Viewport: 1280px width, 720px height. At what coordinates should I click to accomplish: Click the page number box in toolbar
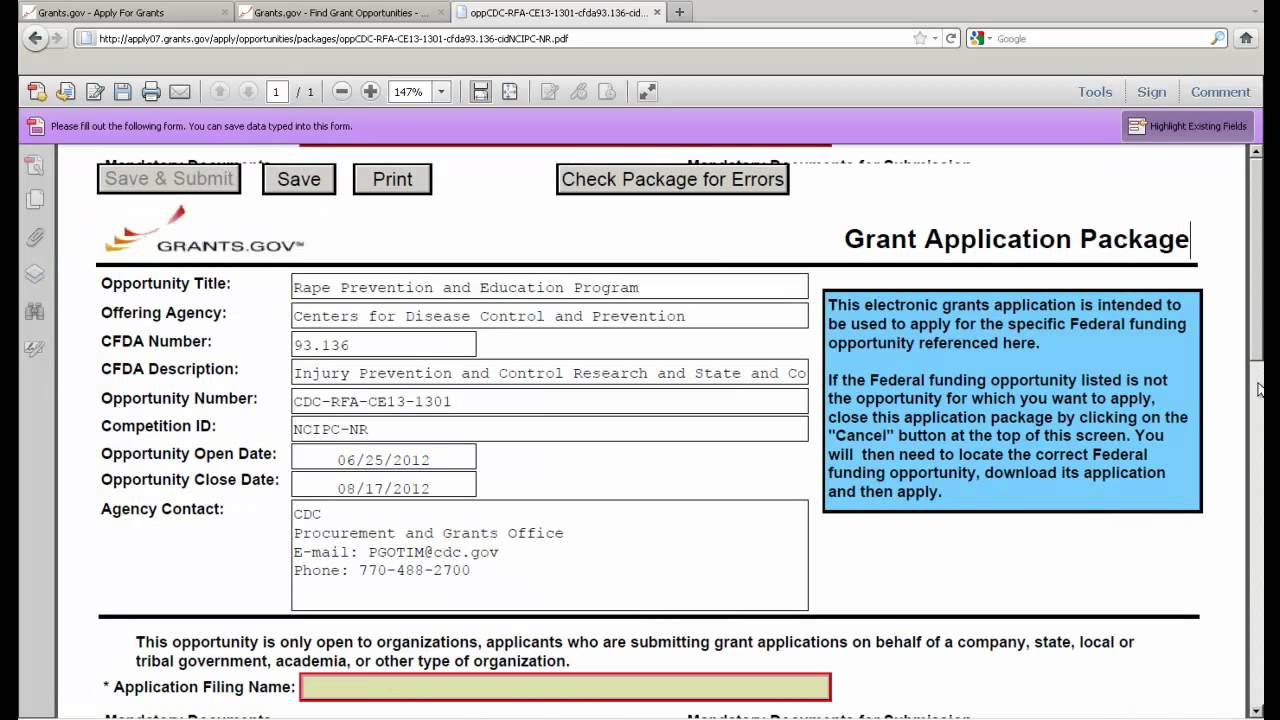tap(276, 92)
